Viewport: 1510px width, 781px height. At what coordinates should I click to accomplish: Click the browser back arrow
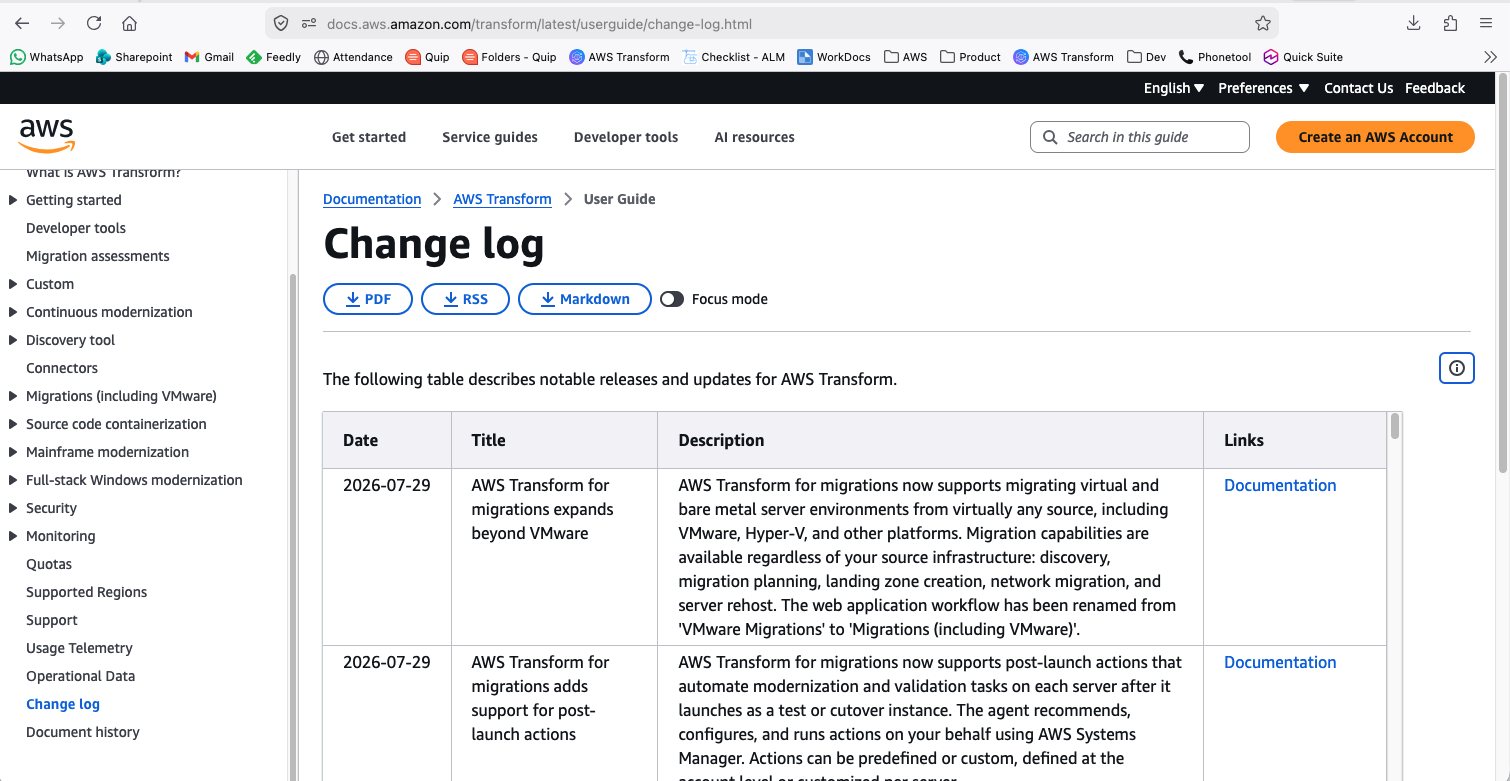(22, 23)
